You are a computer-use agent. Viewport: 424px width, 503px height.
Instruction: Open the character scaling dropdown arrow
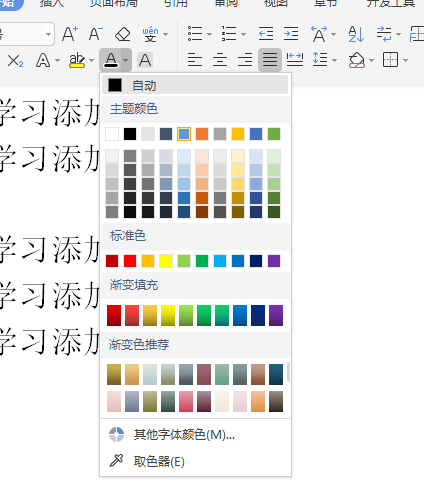333,34
